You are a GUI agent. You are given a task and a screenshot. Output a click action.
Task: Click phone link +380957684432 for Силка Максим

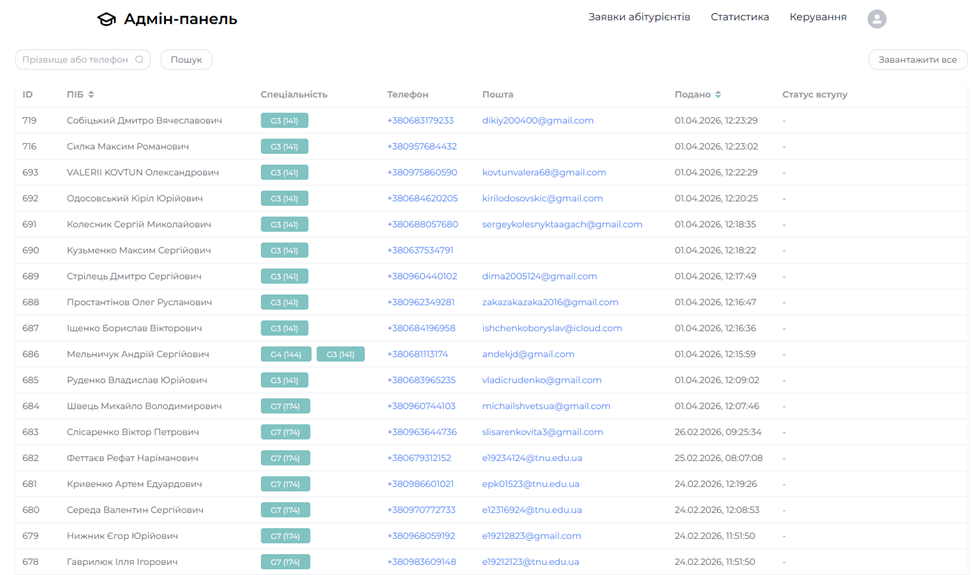tap(421, 146)
